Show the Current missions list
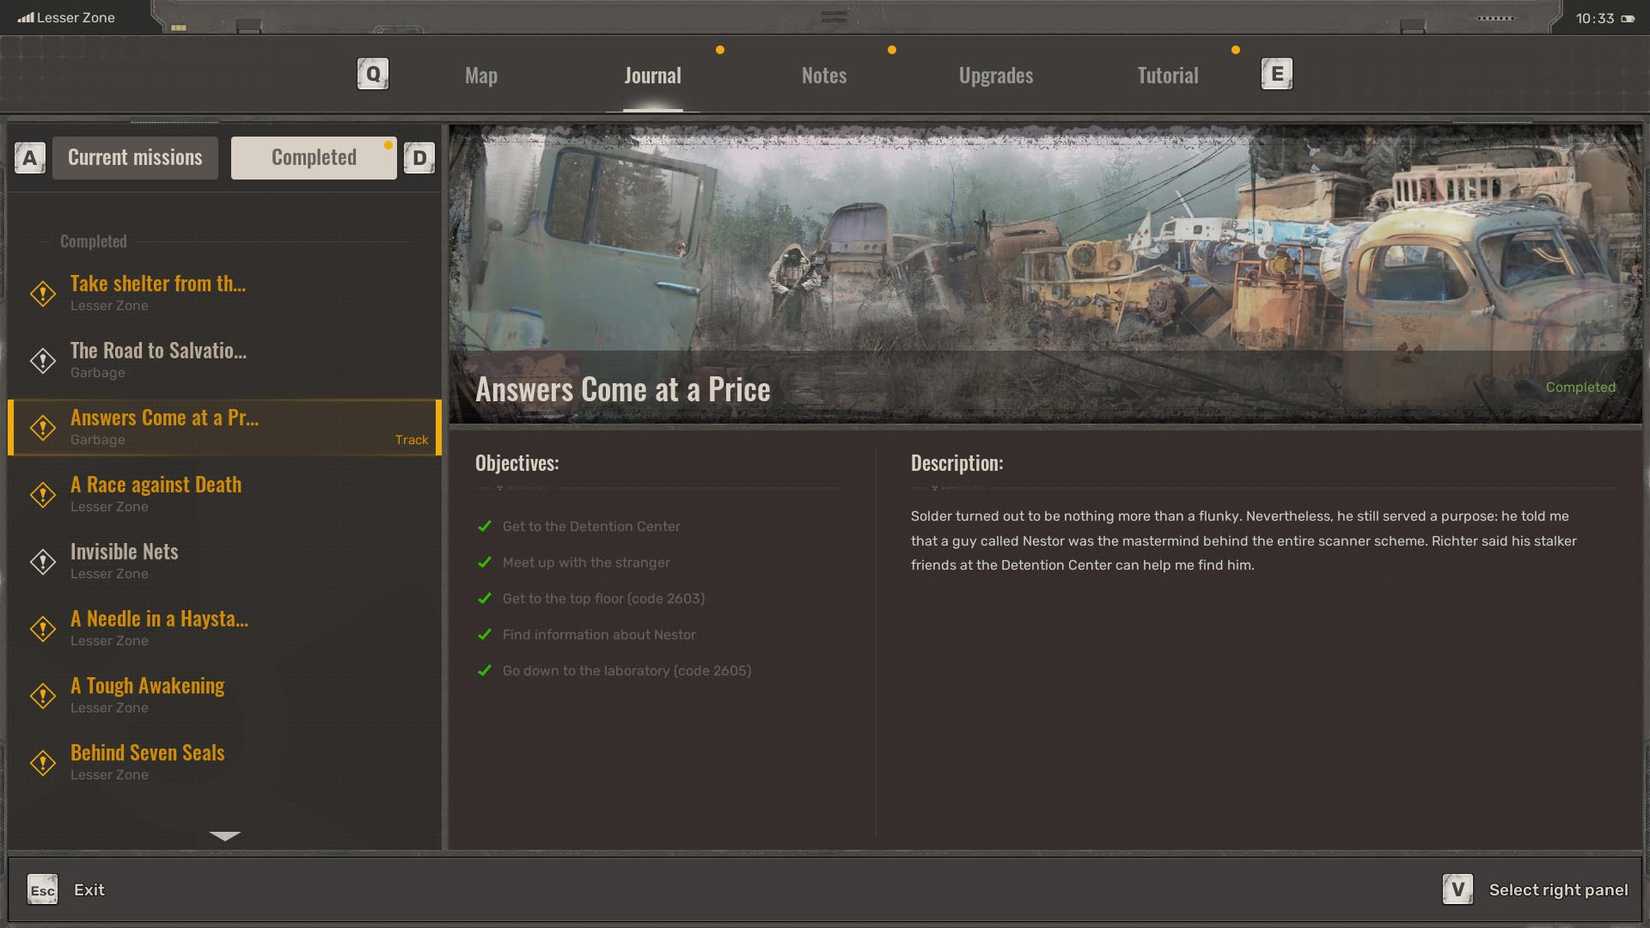This screenshot has width=1650, height=928. point(135,158)
